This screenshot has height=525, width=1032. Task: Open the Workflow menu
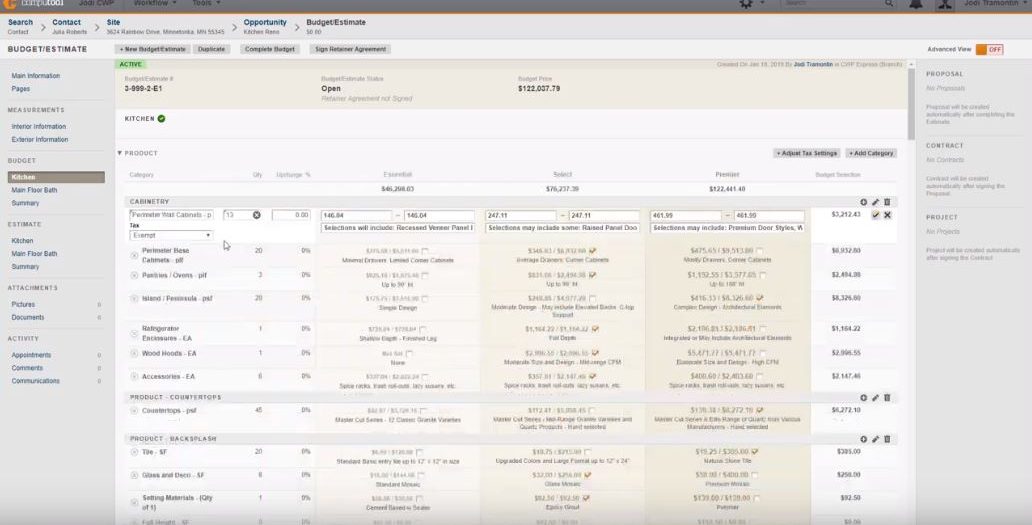tap(153, 4)
